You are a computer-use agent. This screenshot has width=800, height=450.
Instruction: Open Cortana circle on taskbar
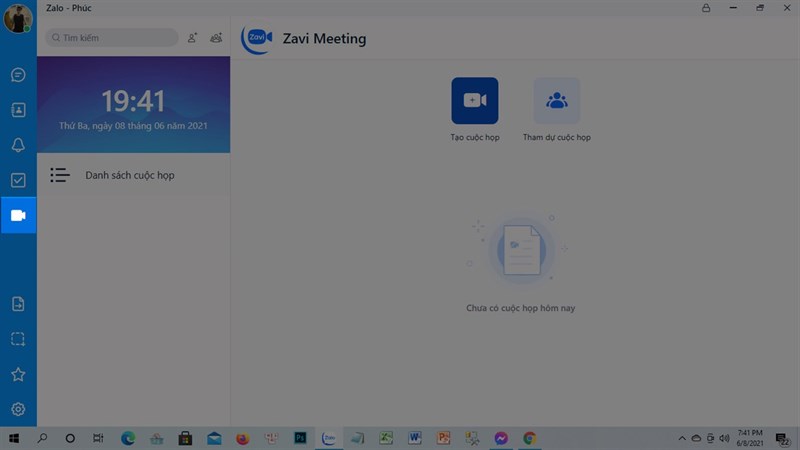point(70,438)
